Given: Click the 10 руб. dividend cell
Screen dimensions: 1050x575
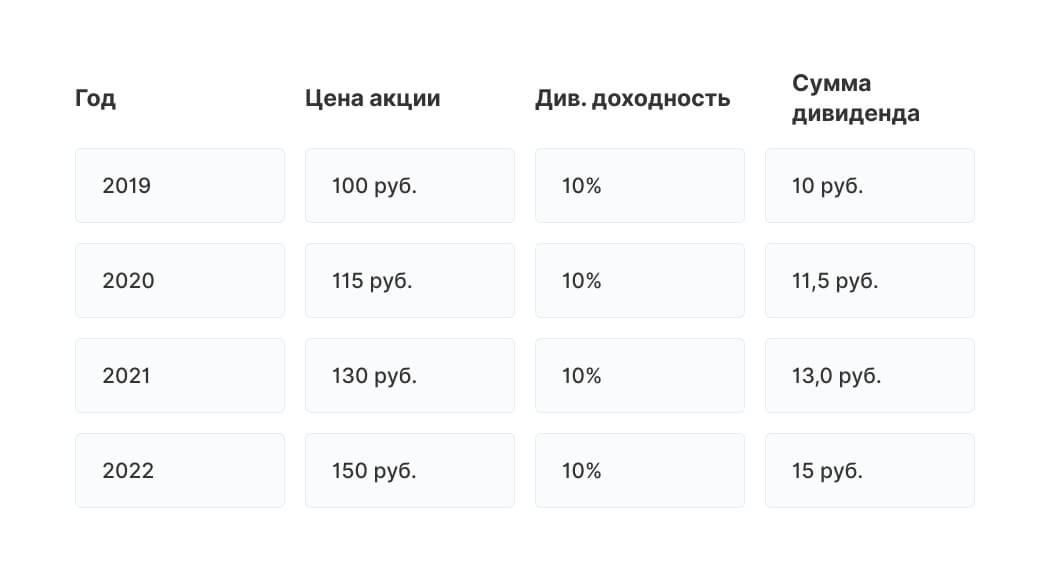Looking at the screenshot, I should (870, 185).
